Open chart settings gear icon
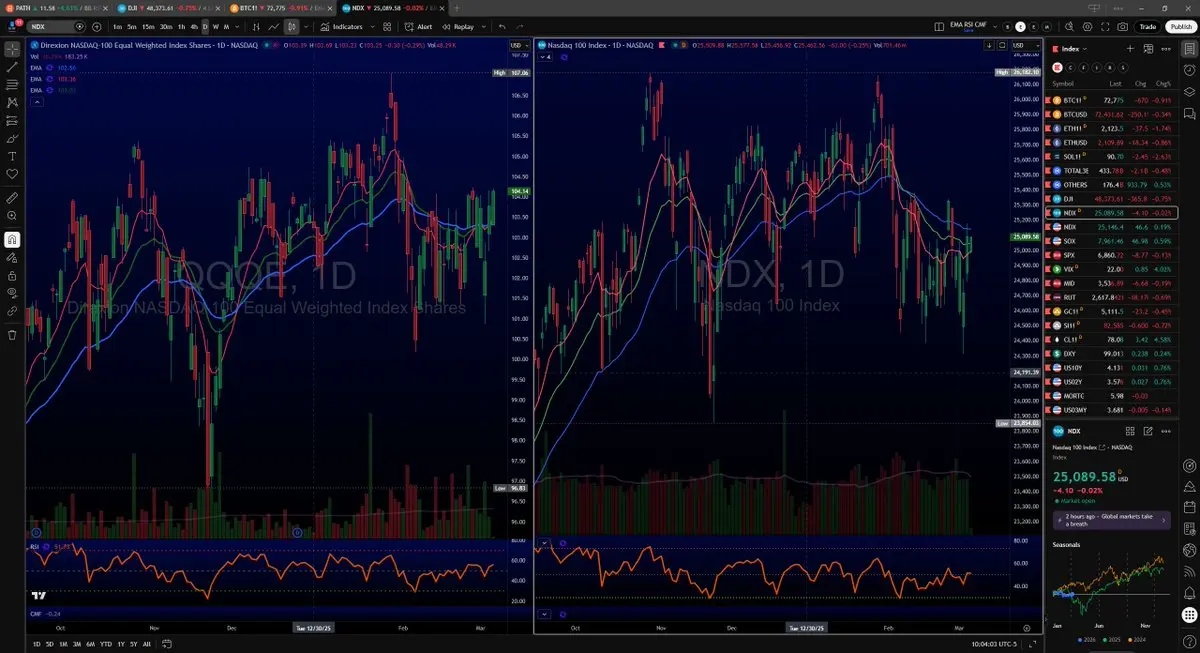The height and width of the screenshot is (653, 1200). coord(1087,27)
